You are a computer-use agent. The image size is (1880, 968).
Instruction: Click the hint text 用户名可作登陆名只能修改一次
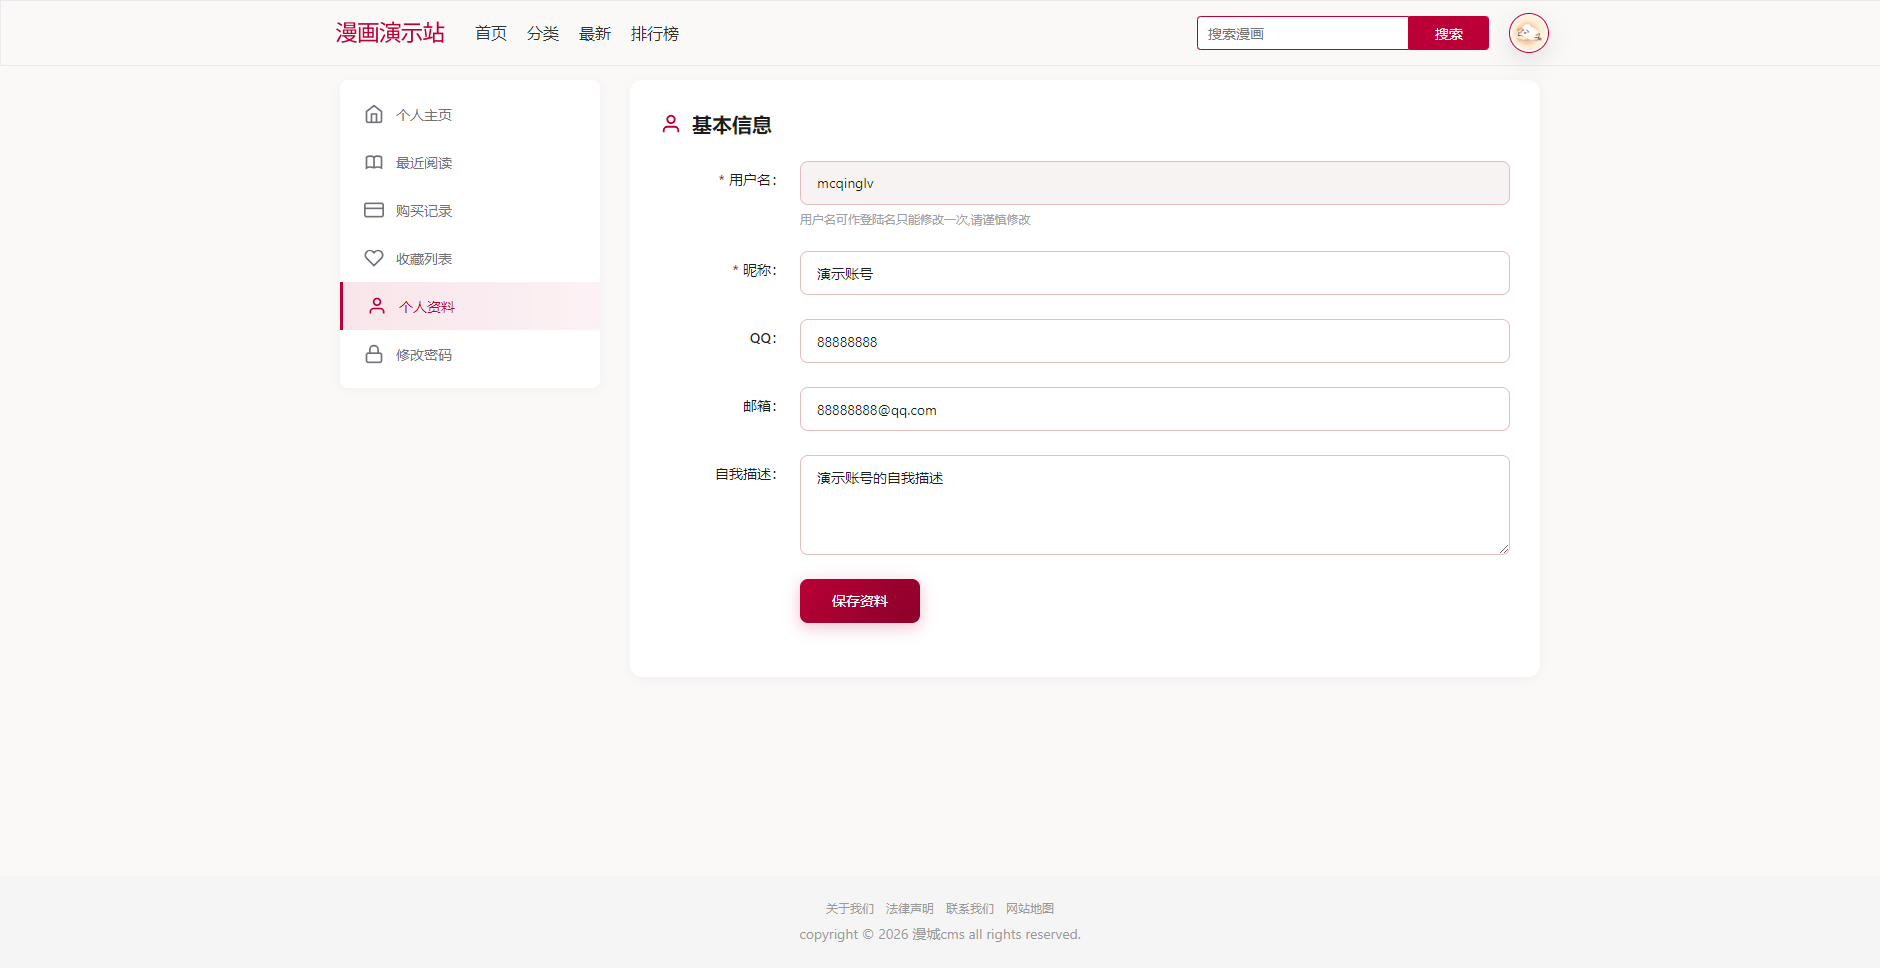point(915,219)
